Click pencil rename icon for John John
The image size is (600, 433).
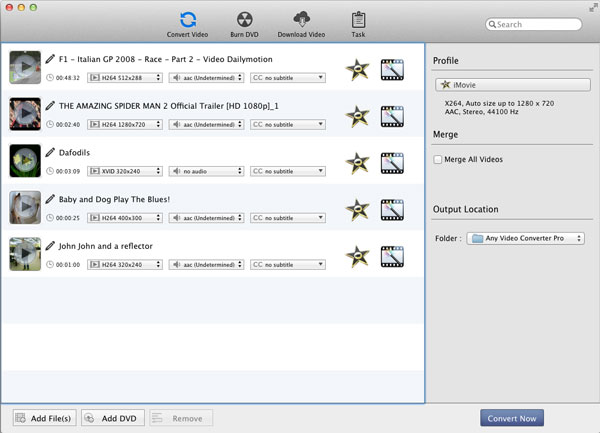pyautogui.click(x=50, y=246)
